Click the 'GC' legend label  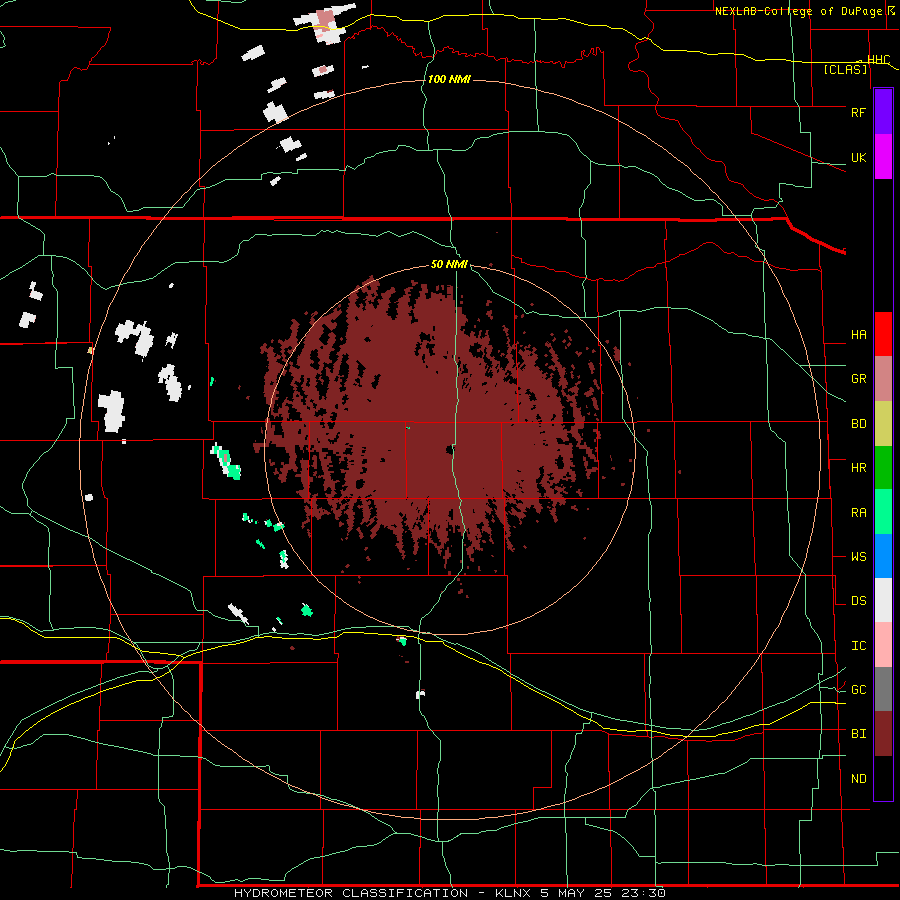pos(858,690)
